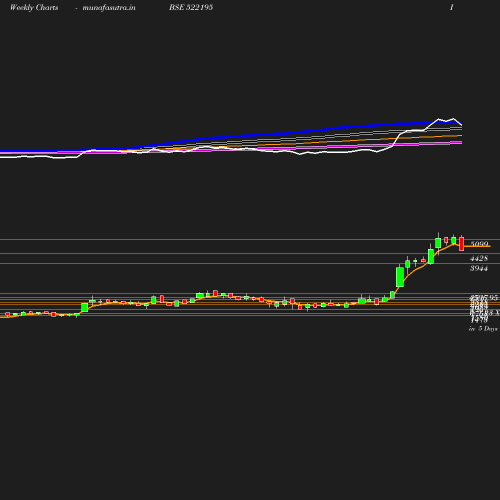Click the 'munafasutra.in' site label
Screen dimensions: 500x500
click(x=109, y=8)
